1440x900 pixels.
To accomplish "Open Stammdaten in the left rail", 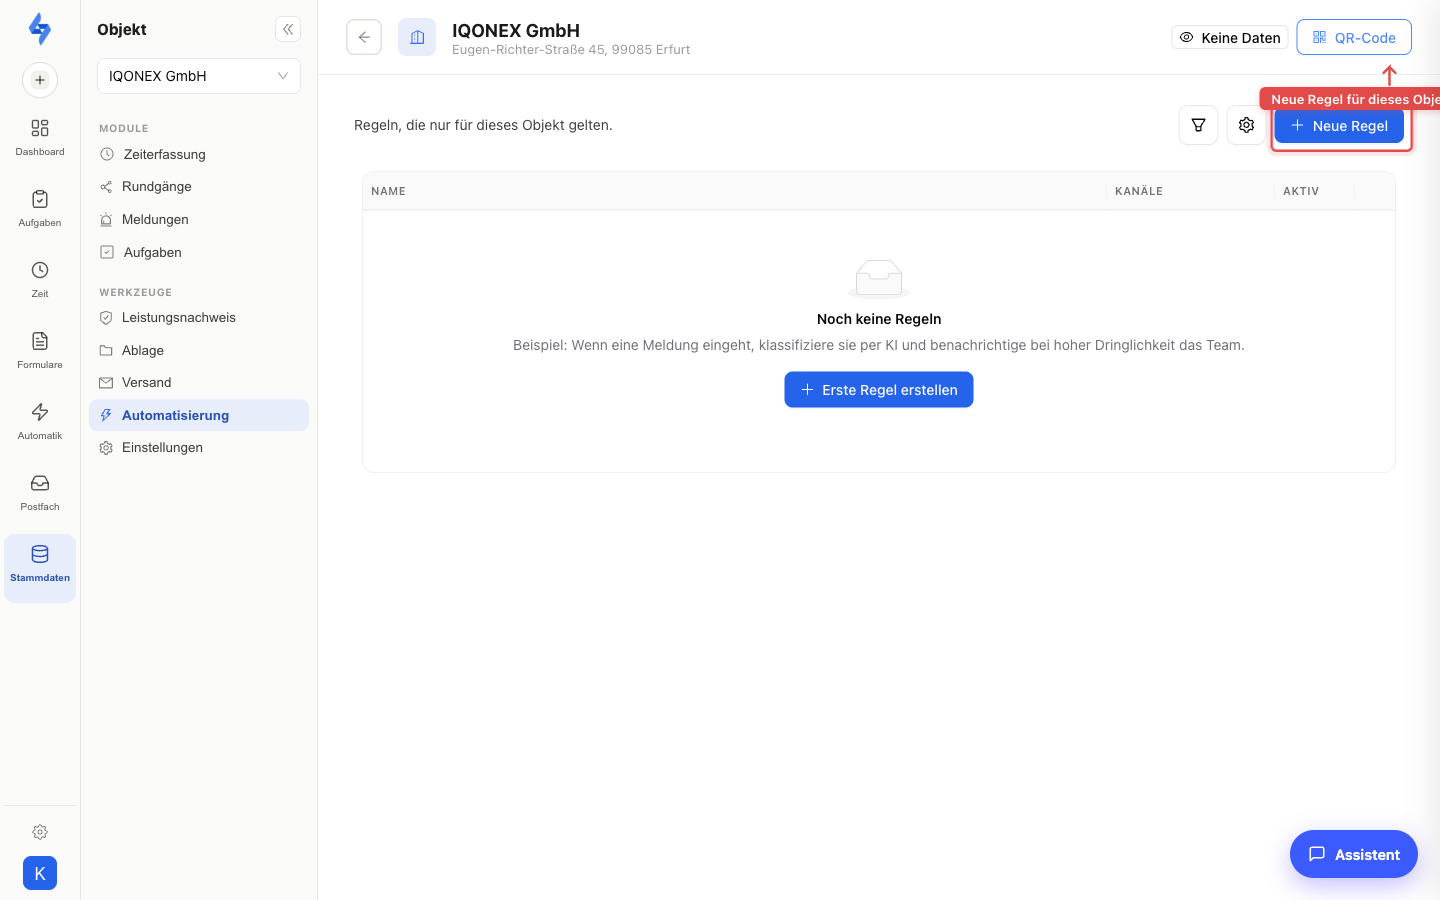I will pos(40,568).
